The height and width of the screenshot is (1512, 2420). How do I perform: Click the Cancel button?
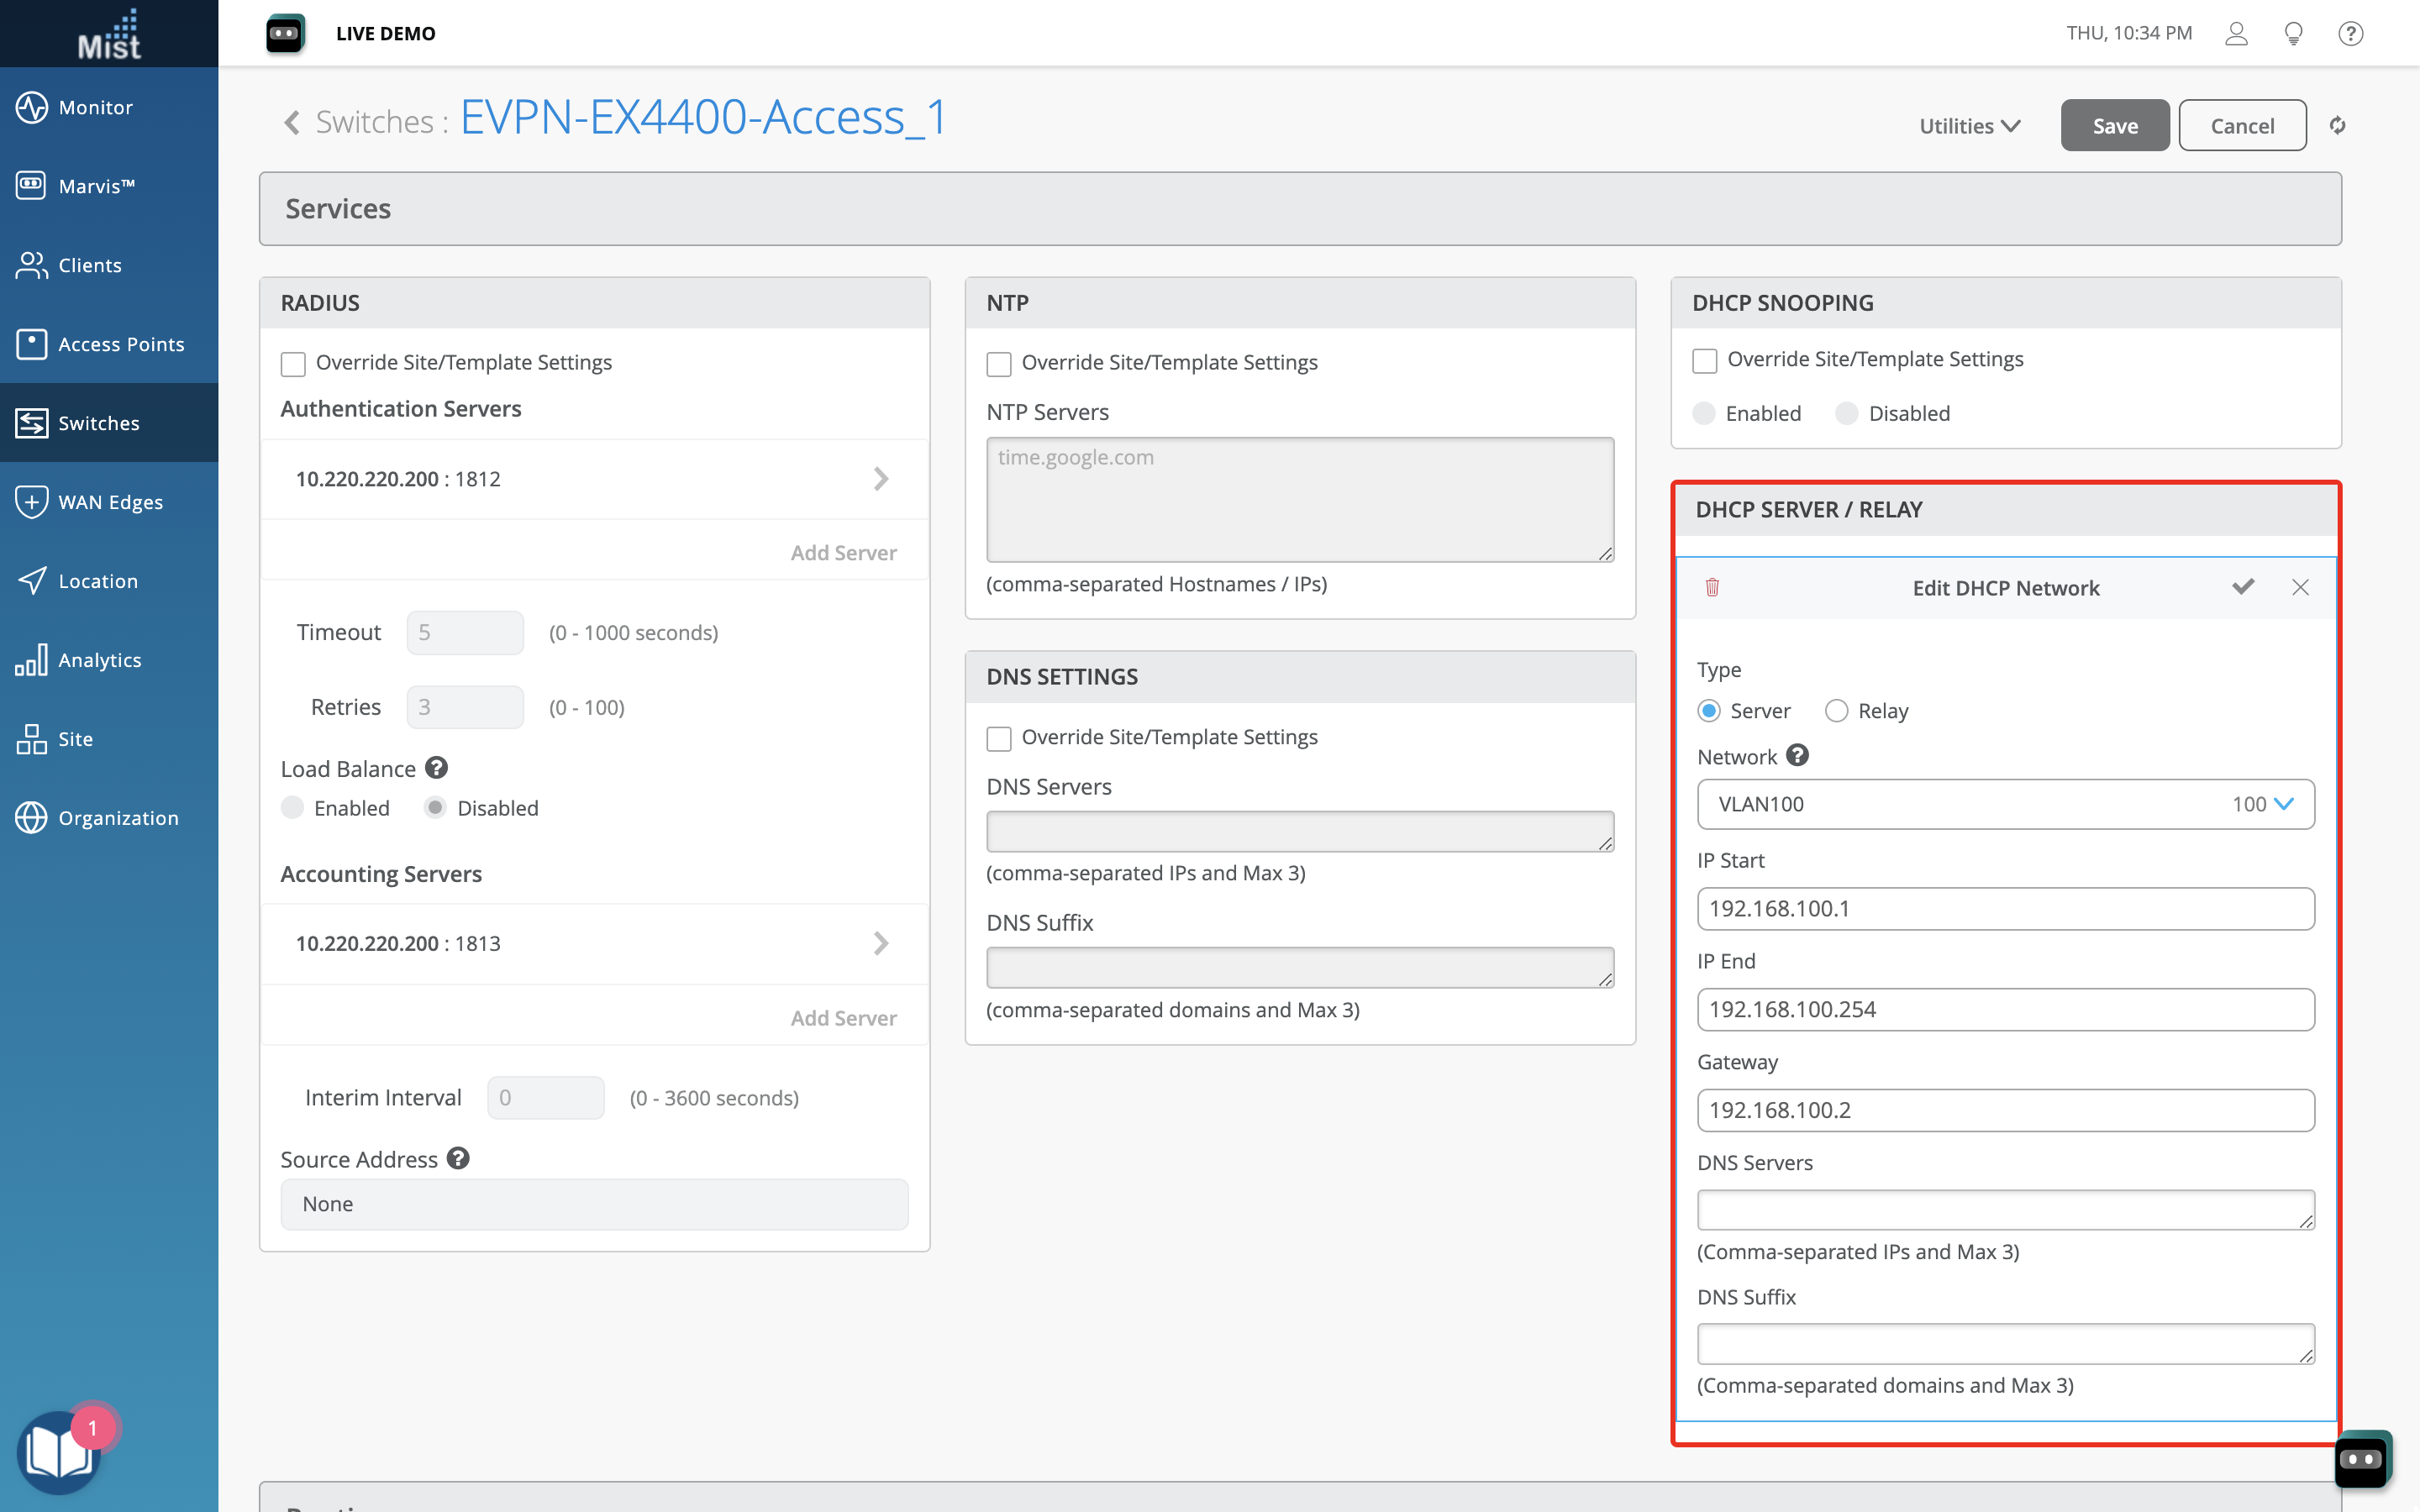click(x=2241, y=126)
